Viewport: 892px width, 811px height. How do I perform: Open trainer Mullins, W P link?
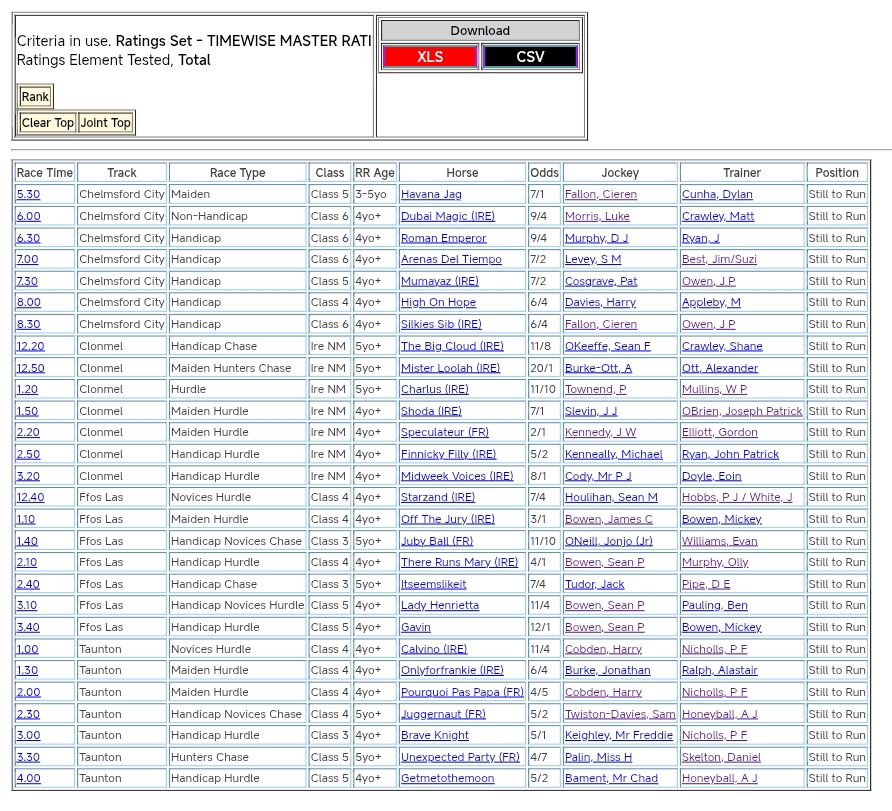pos(714,389)
